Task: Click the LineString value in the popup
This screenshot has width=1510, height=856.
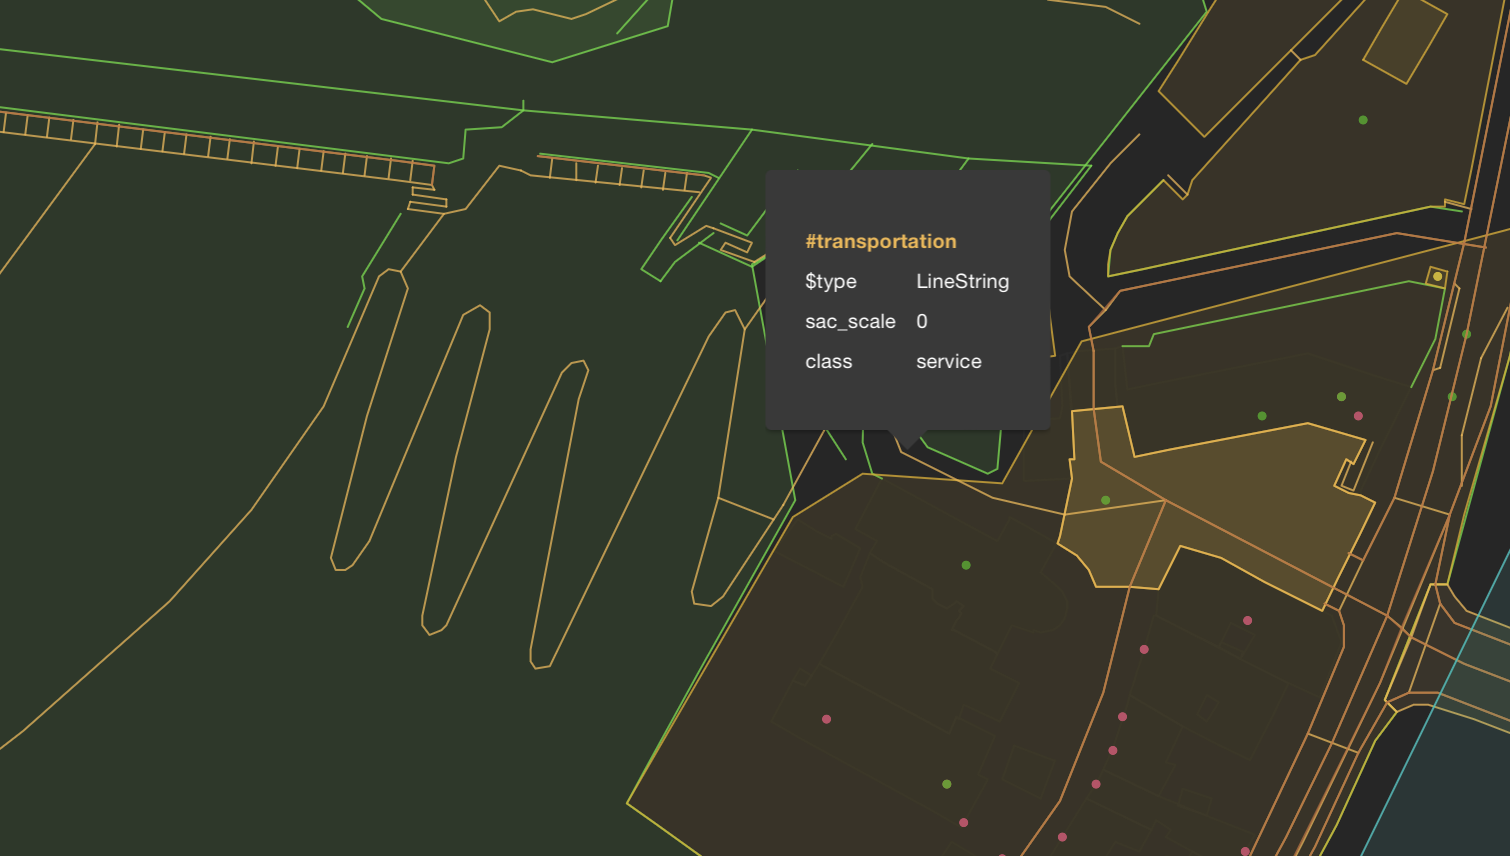Action: [x=962, y=281]
